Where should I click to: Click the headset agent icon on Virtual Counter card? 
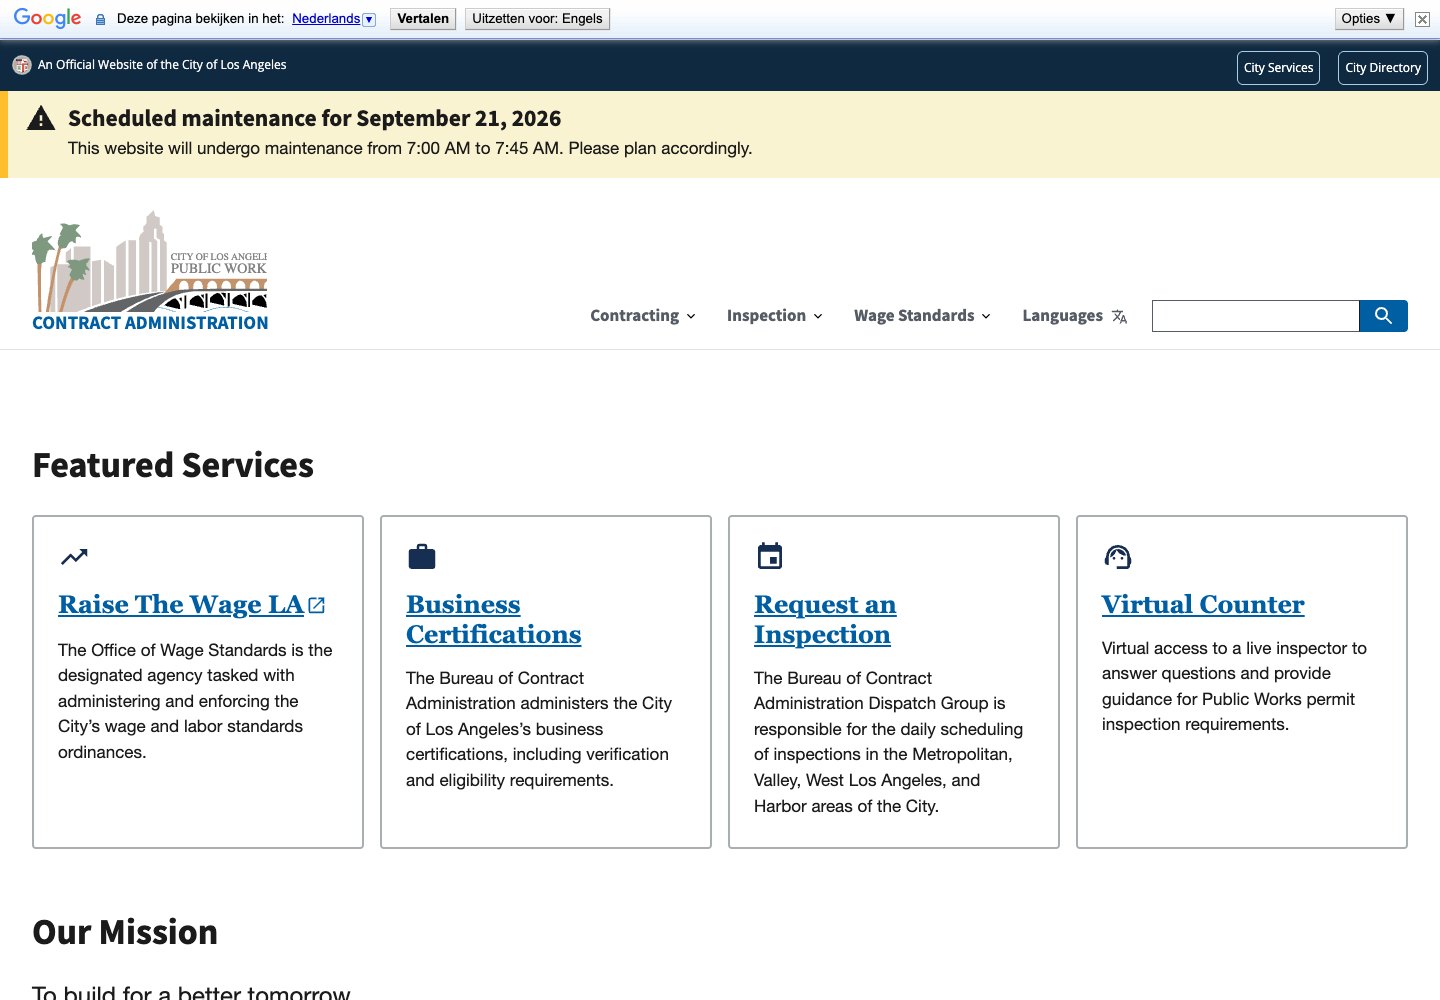tap(1117, 557)
